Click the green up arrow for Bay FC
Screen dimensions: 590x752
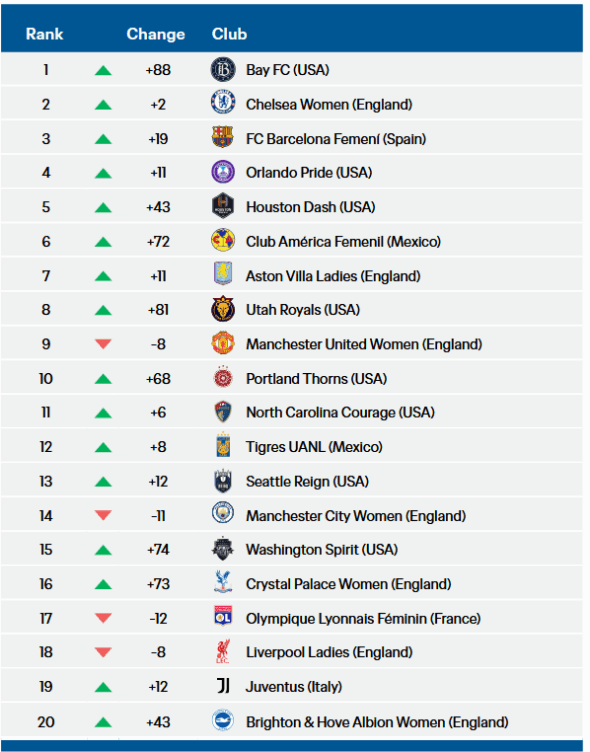(x=103, y=71)
